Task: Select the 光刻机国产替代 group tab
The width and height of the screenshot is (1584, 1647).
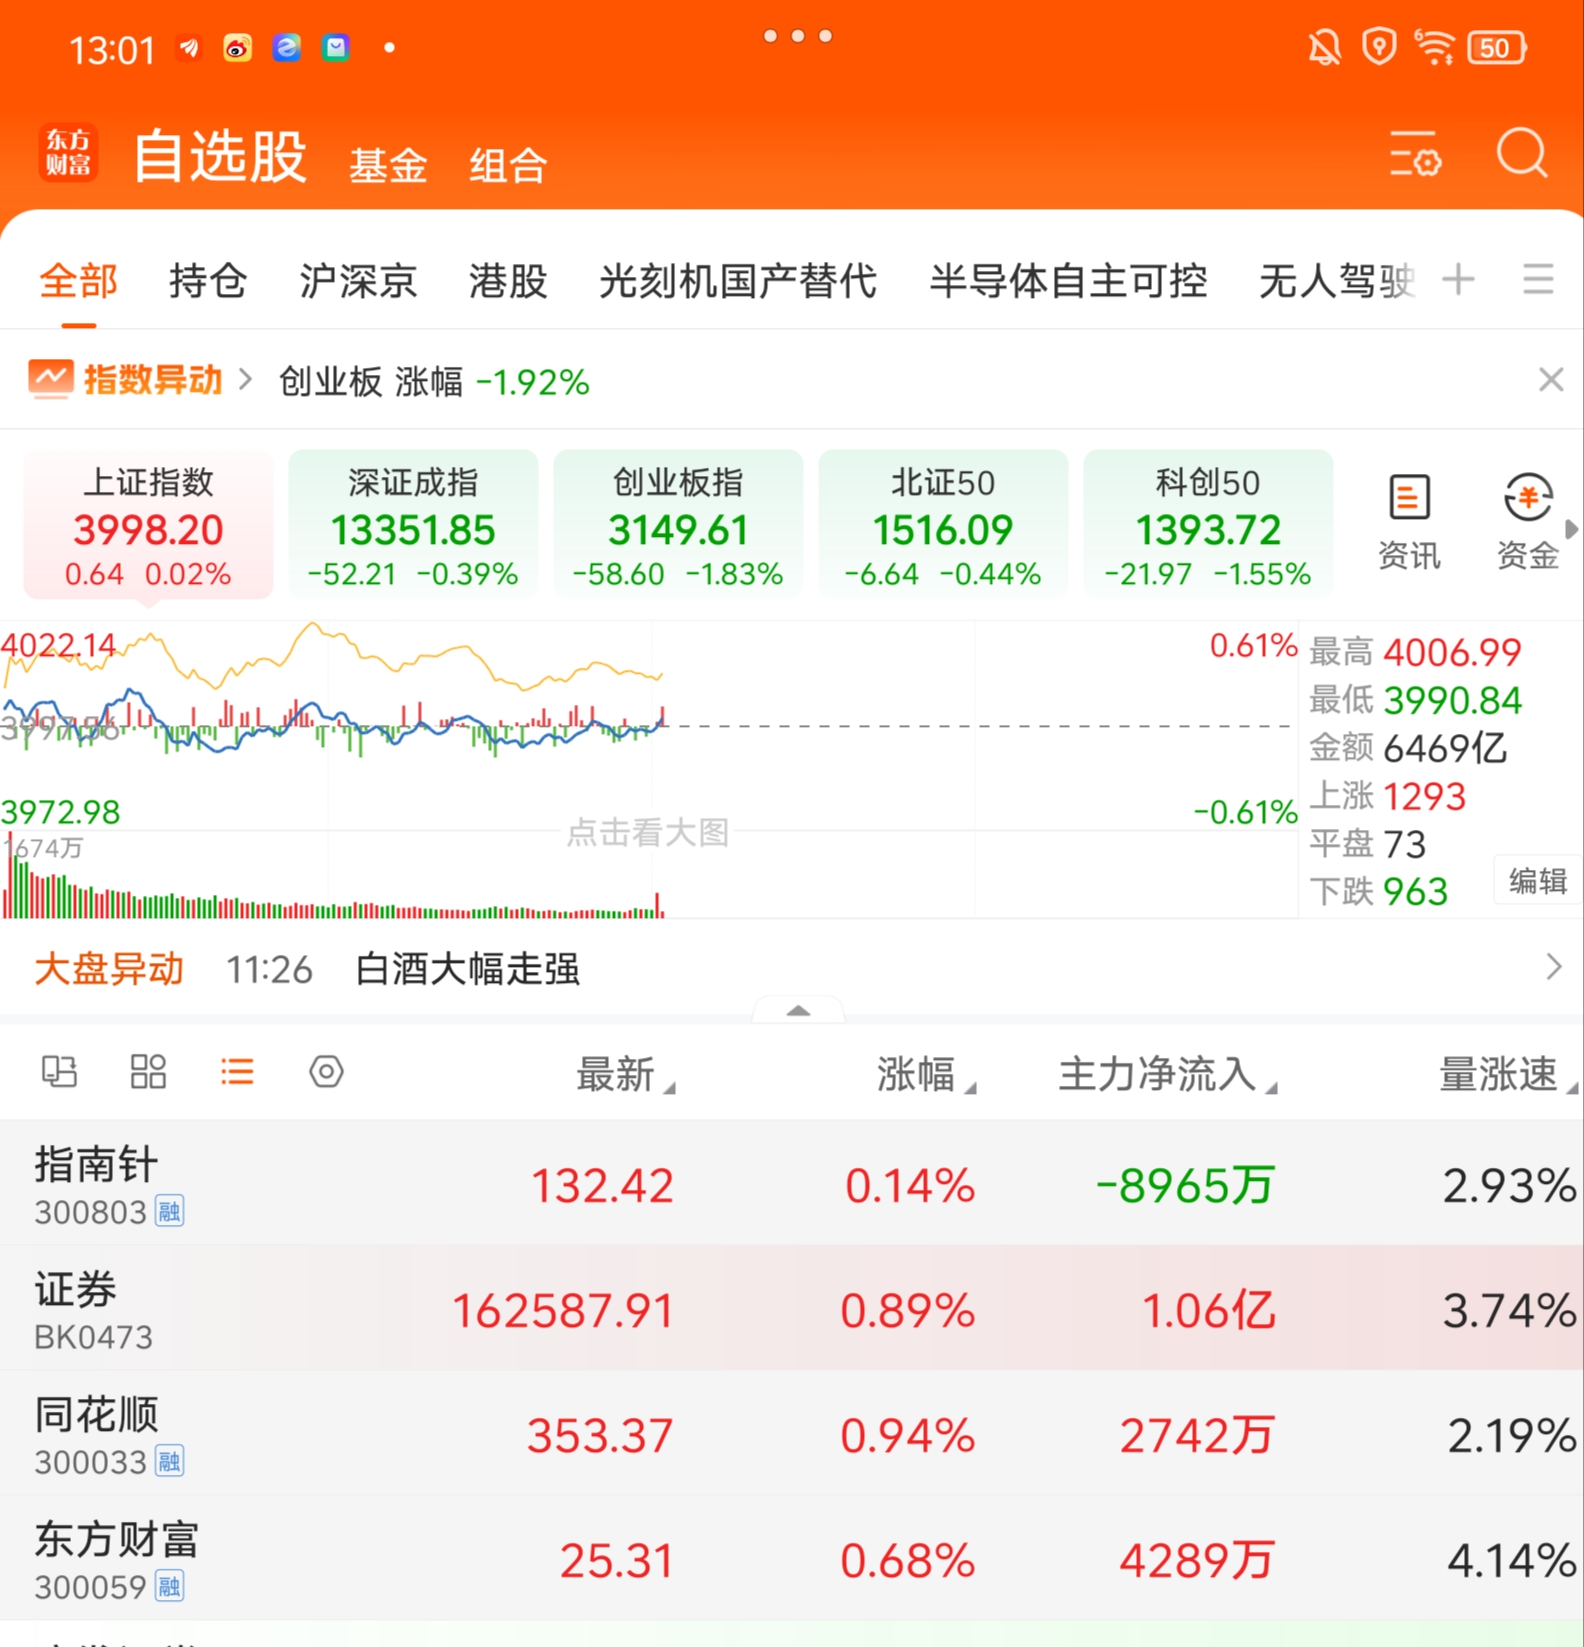Action: [x=738, y=281]
